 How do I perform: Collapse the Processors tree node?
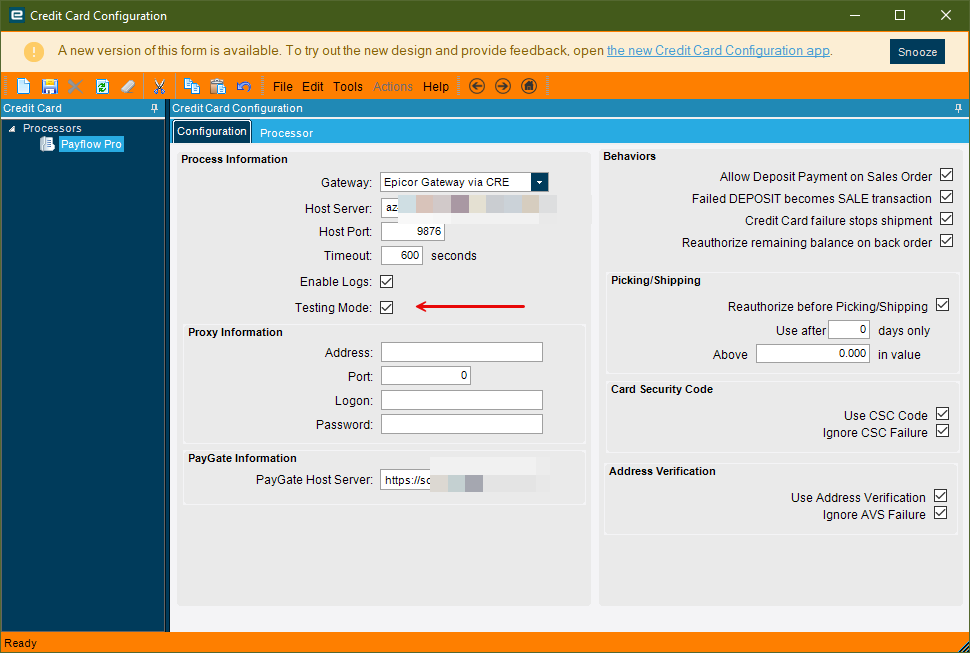(12, 129)
